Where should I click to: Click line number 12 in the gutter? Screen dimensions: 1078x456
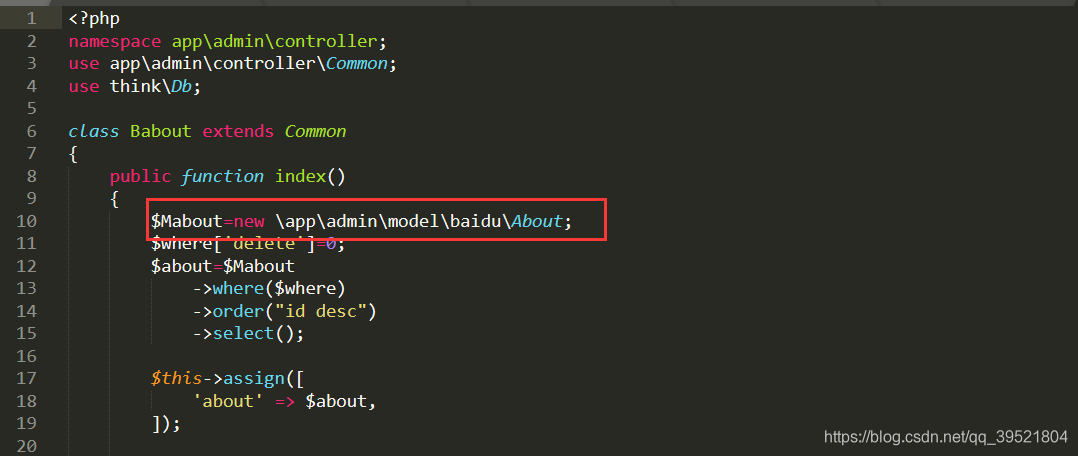[x=27, y=266]
